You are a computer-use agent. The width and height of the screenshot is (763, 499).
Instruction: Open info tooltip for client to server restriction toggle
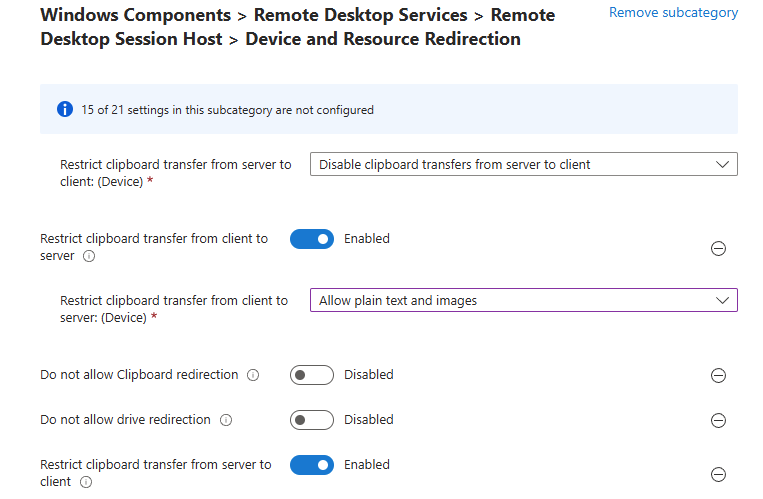(x=89, y=256)
